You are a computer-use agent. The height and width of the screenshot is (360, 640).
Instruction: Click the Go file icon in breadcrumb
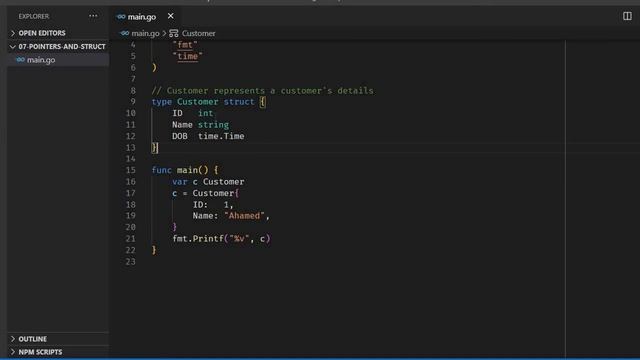[x=125, y=33]
